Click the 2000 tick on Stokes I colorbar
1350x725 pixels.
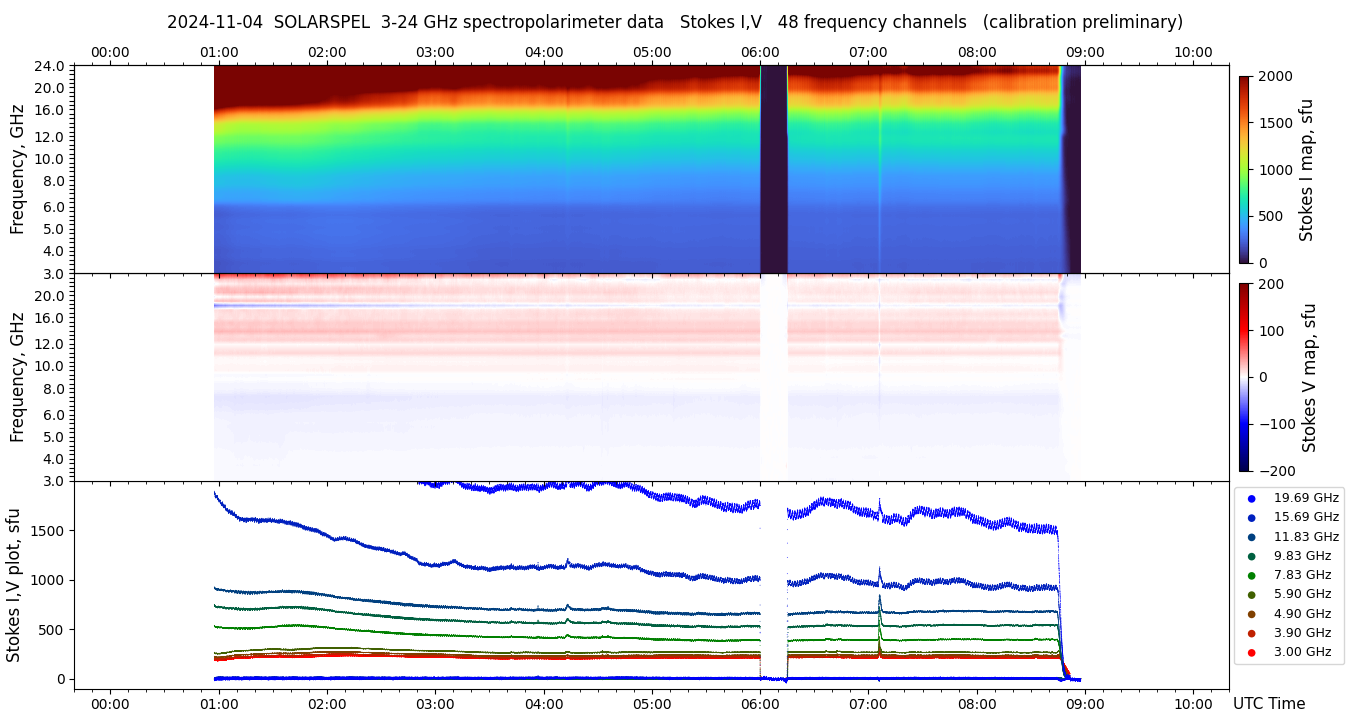(x=1276, y=76)
